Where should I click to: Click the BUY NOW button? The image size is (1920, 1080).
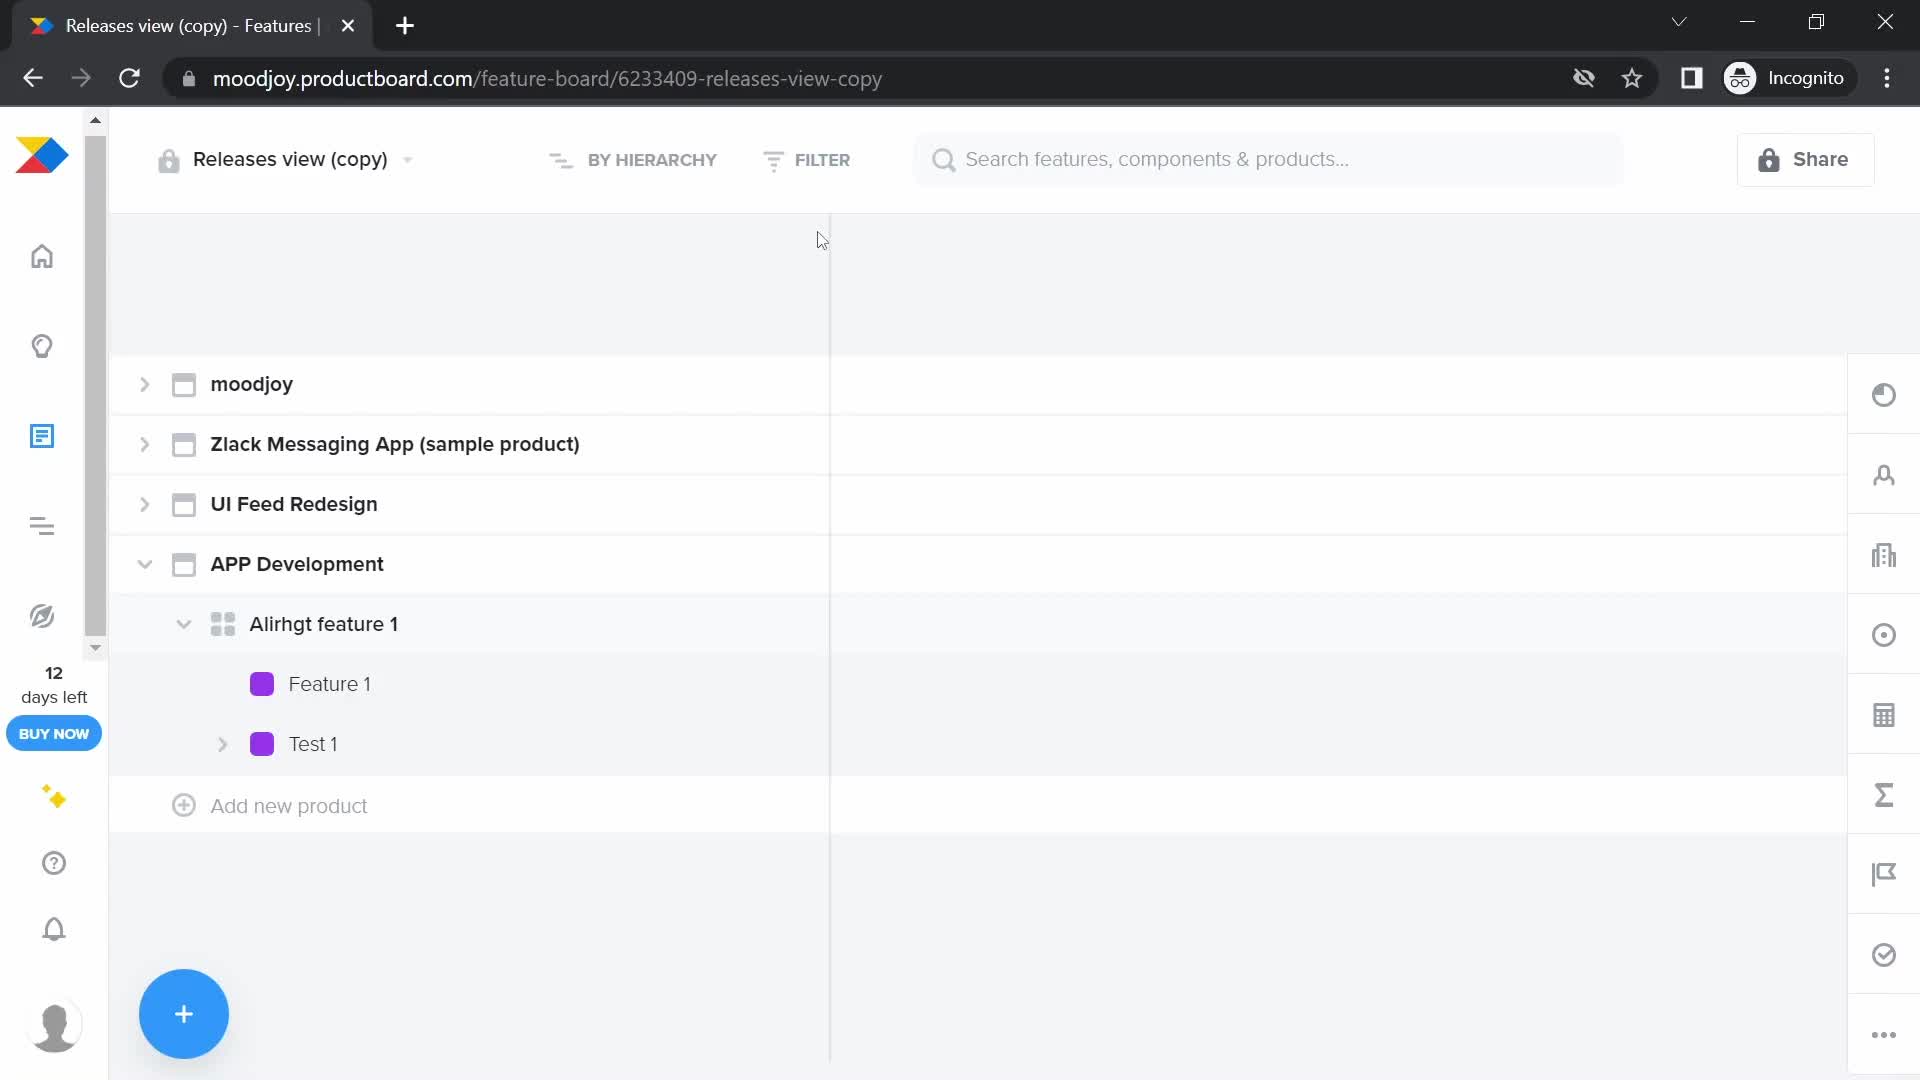(54, 733)
